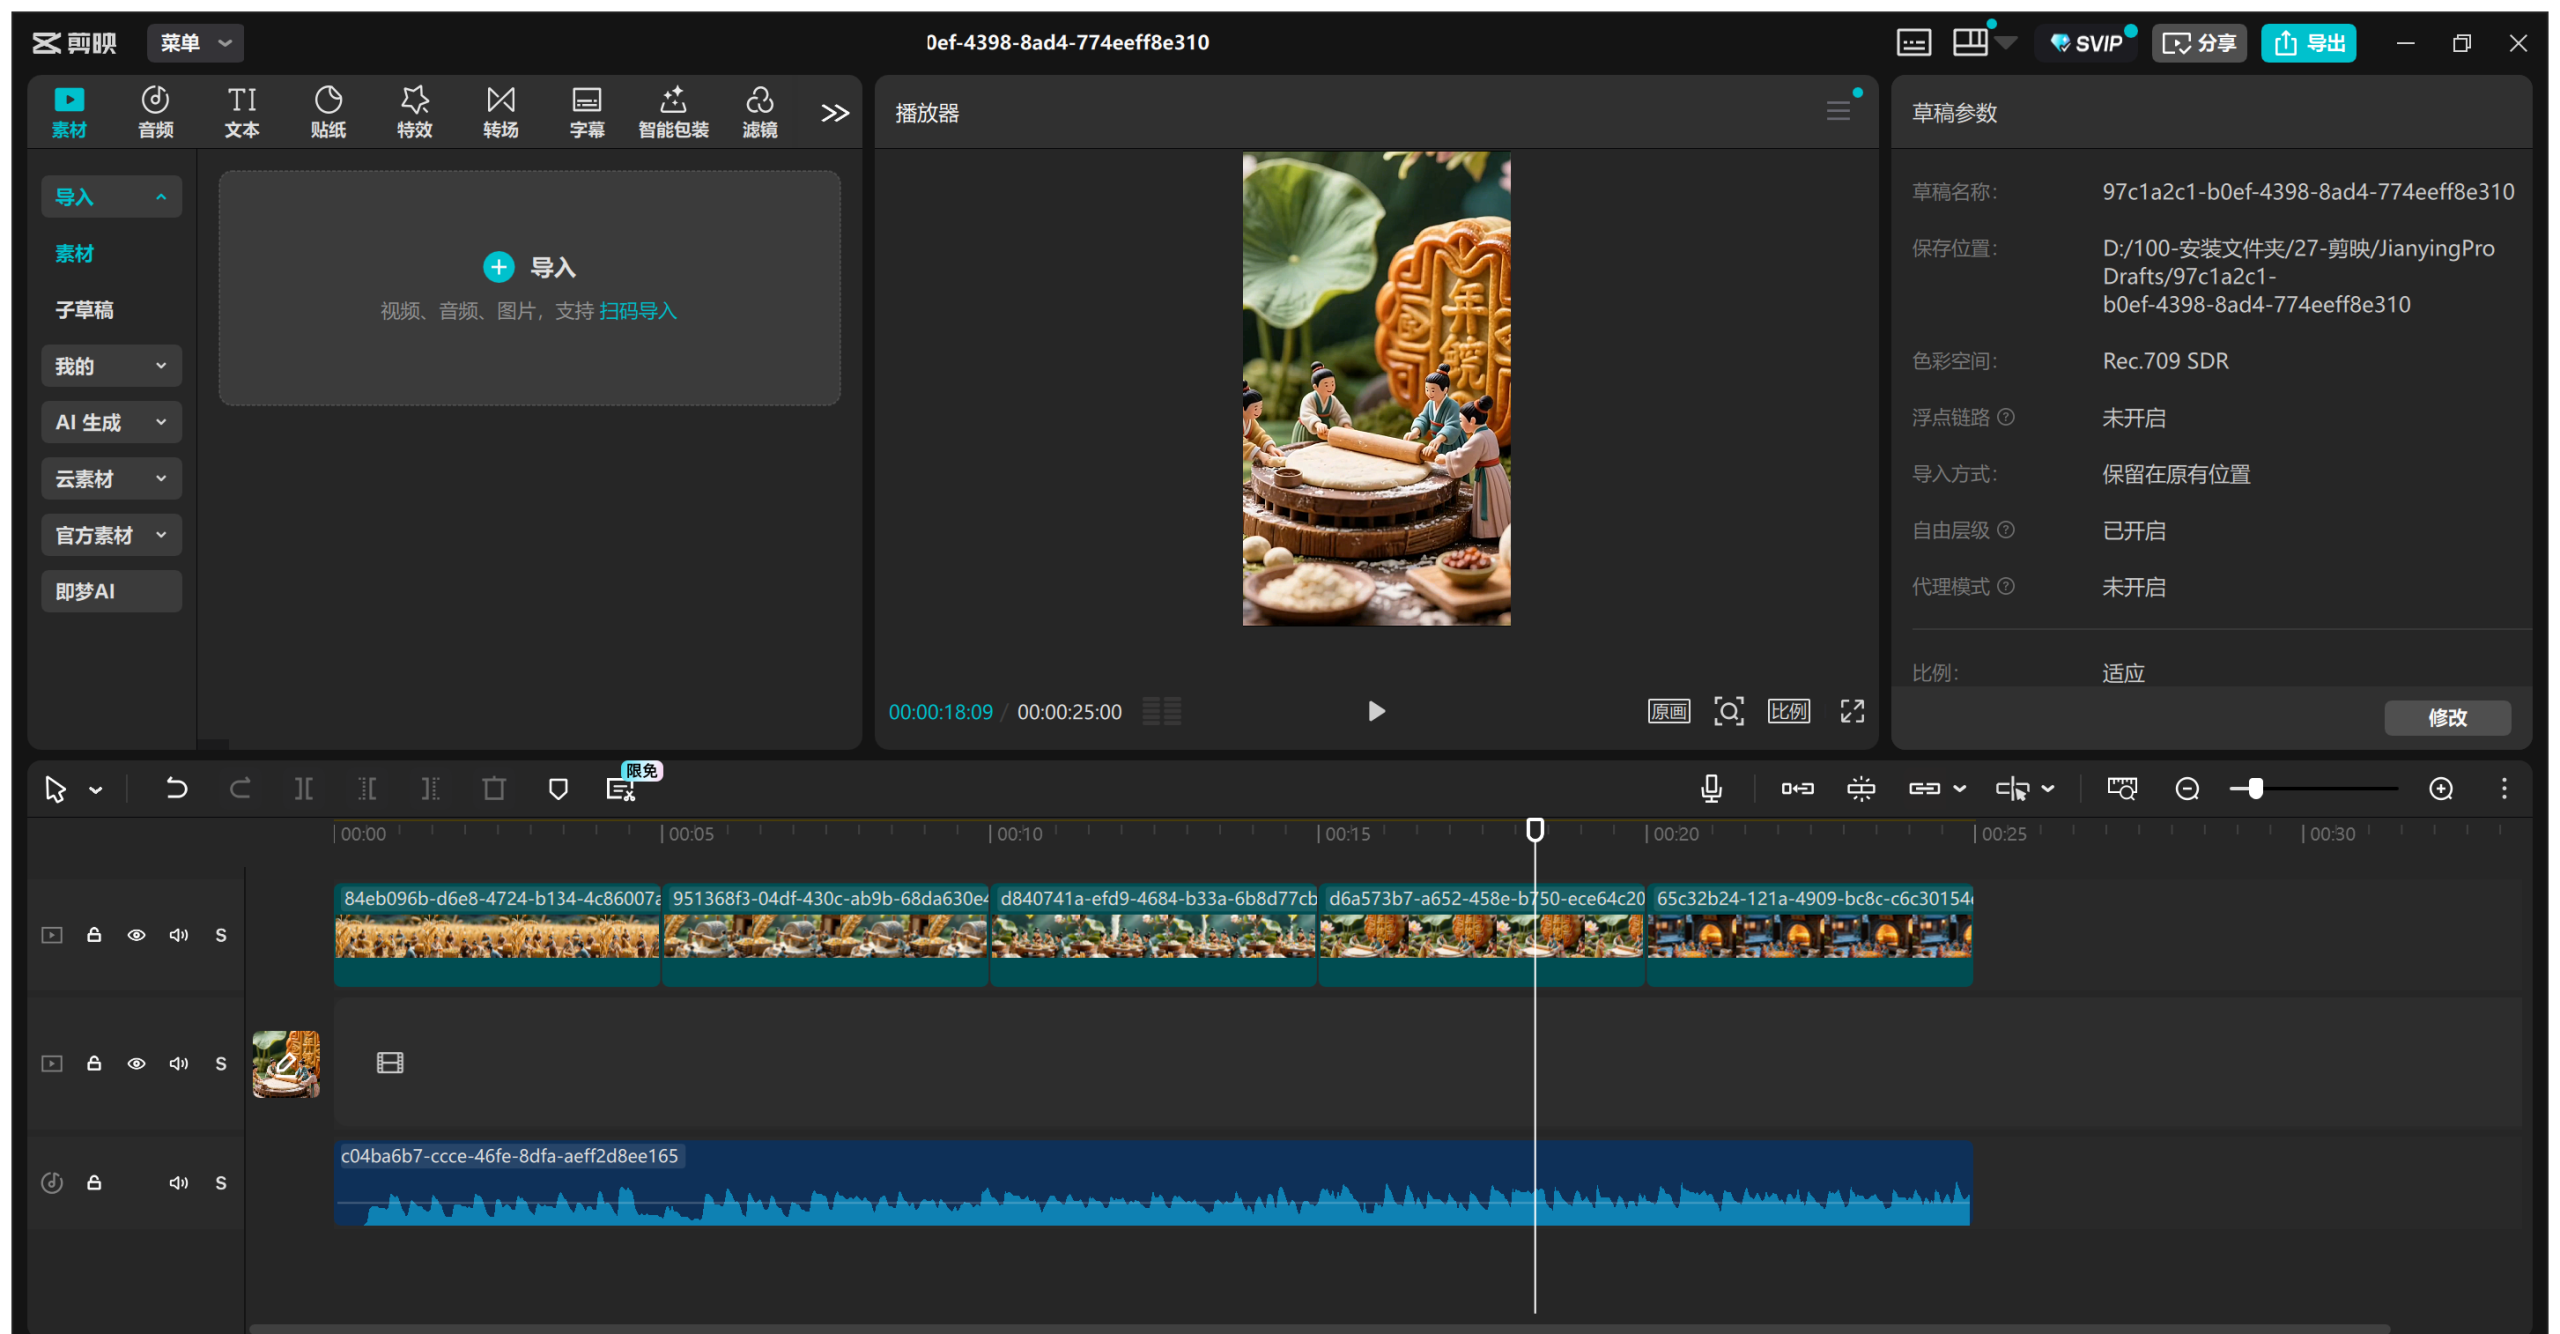Lock the audio track
This screenshot has width=2560, height=1334.
[94, 1183]
